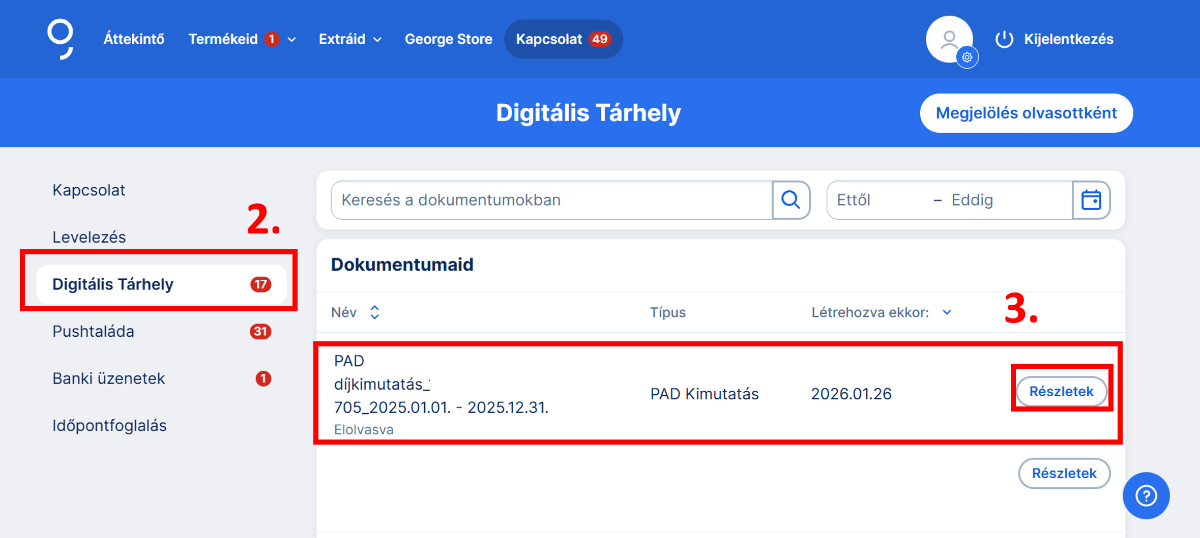Open the user profile avatar
Image resolution: width=1200 pixels, height=538 pixels.
pyautogui.click(x=949, y=39)
